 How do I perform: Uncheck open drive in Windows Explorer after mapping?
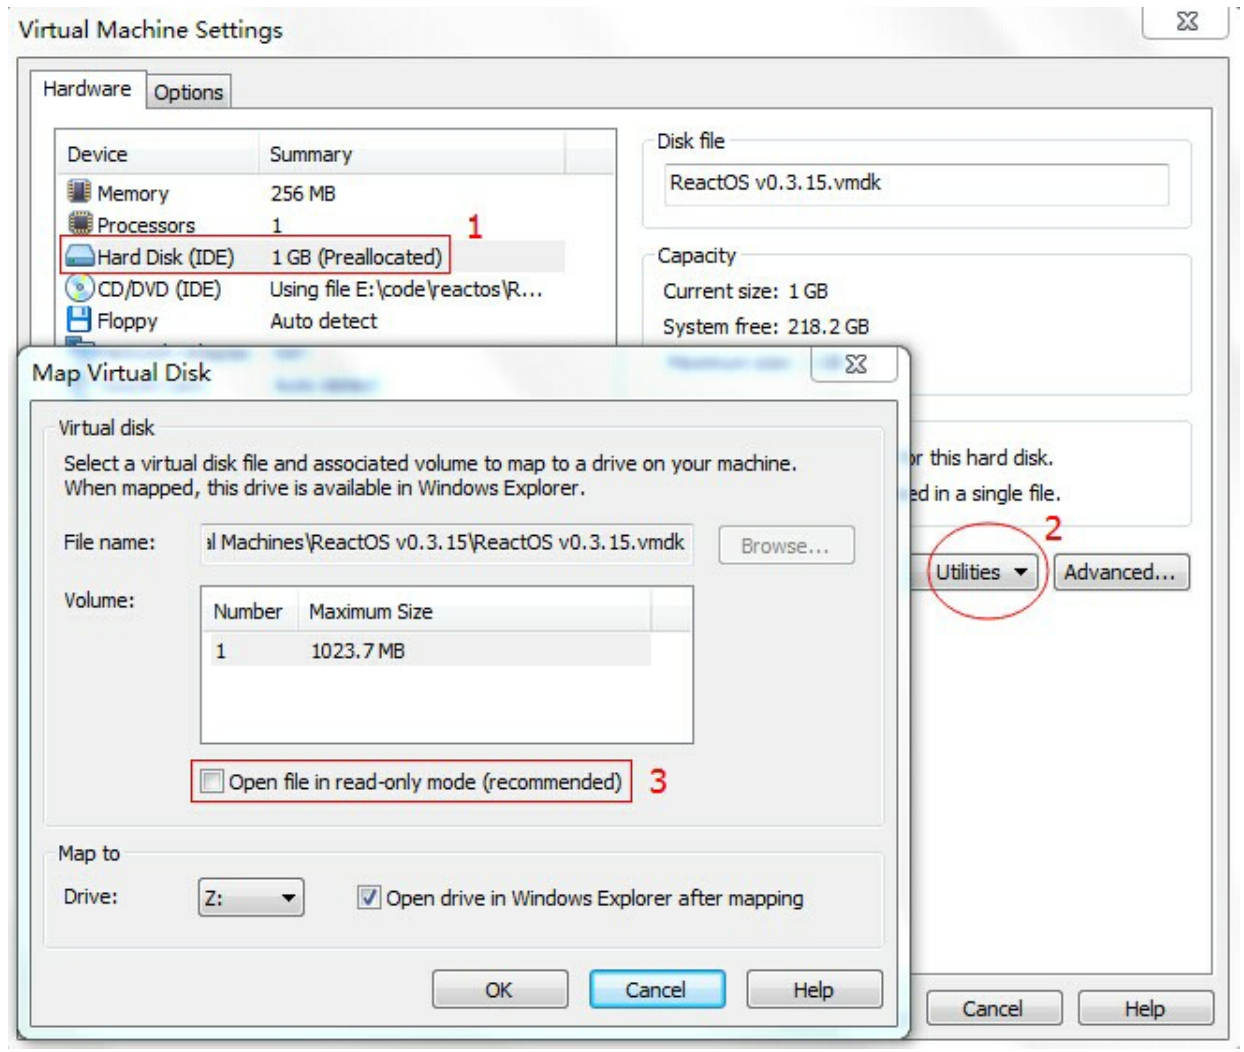point(369,897)
